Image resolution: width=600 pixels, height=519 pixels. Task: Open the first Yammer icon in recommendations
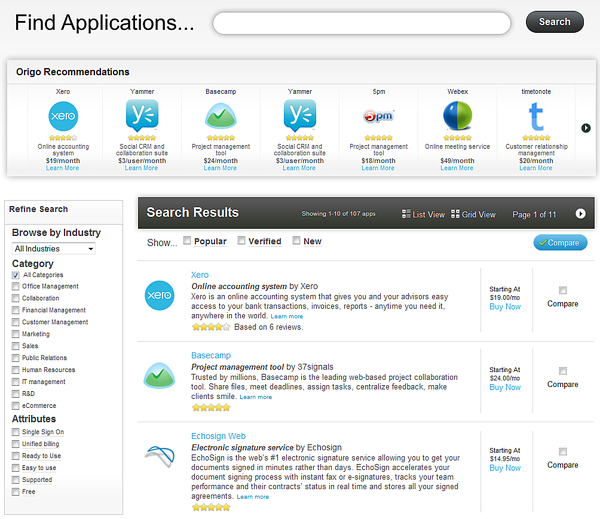tap(142, 116)
